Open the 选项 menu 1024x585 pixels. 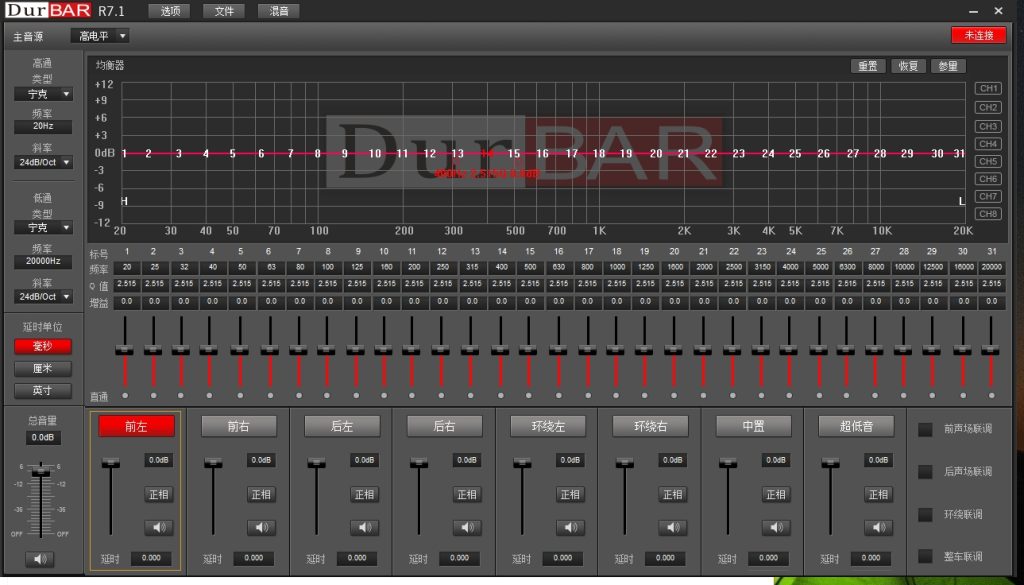[x=170, y=11]
